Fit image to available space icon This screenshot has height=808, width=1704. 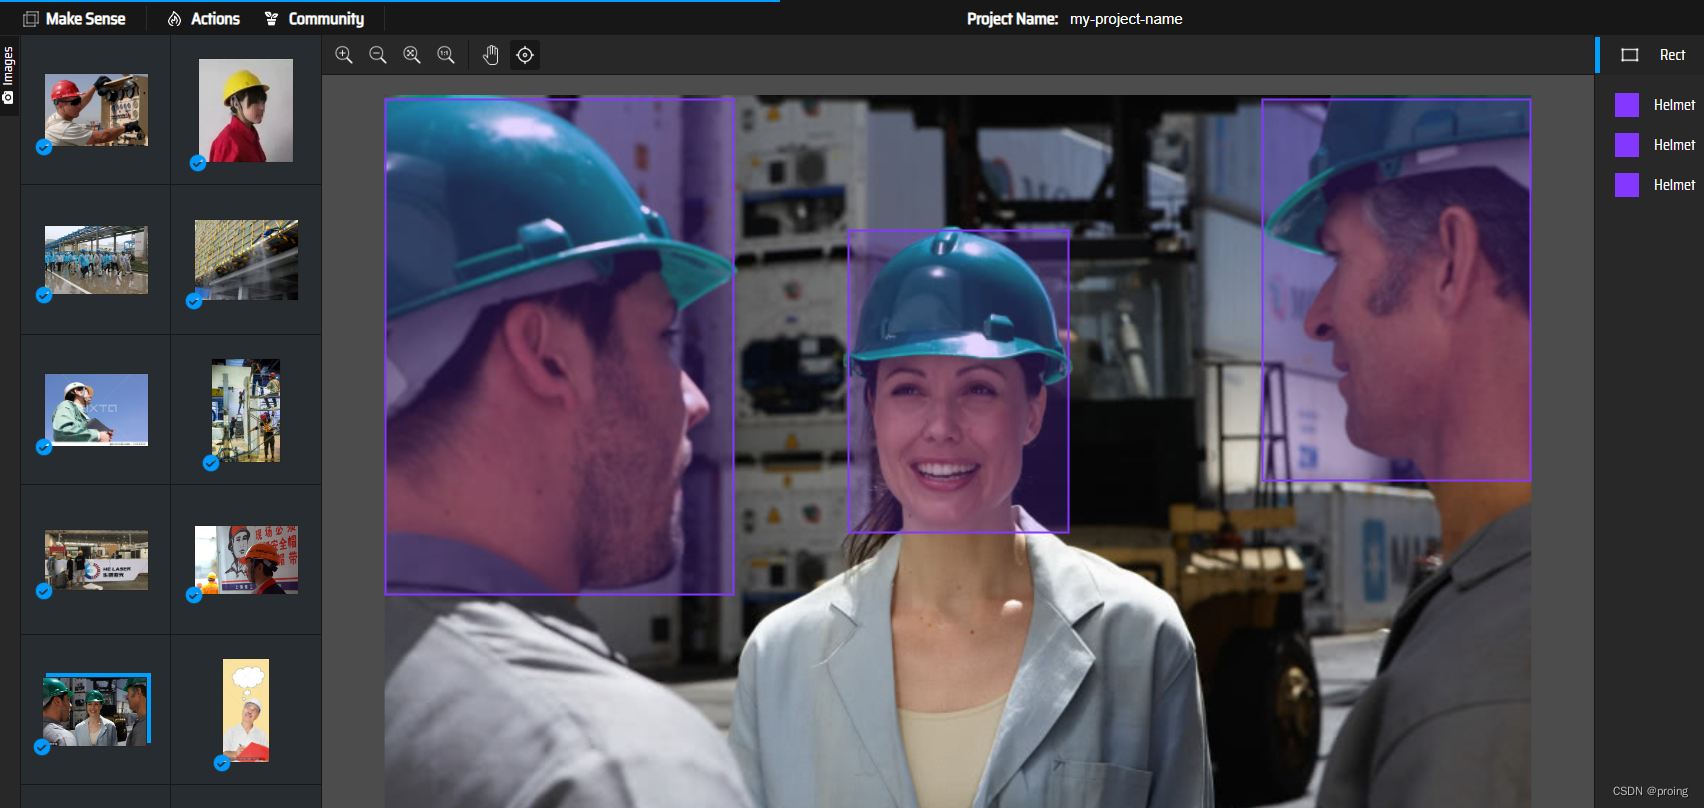click(412, 55)
